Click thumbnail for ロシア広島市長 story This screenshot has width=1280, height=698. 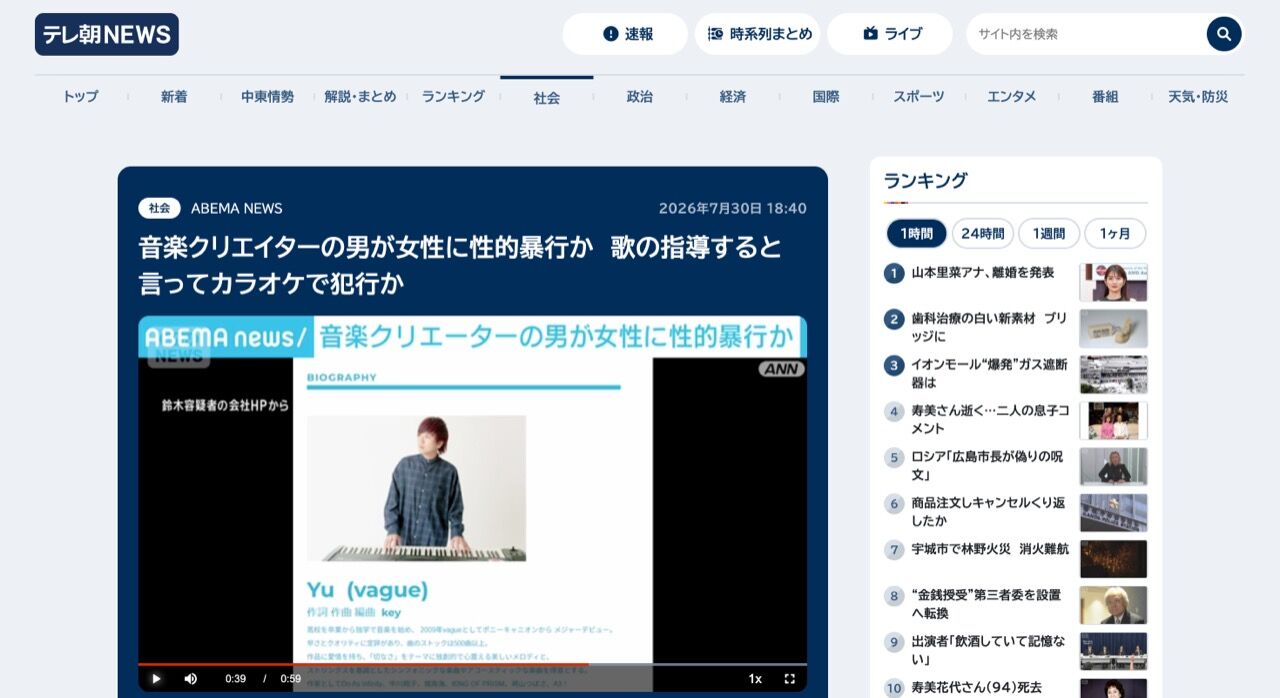(1113, 466)
